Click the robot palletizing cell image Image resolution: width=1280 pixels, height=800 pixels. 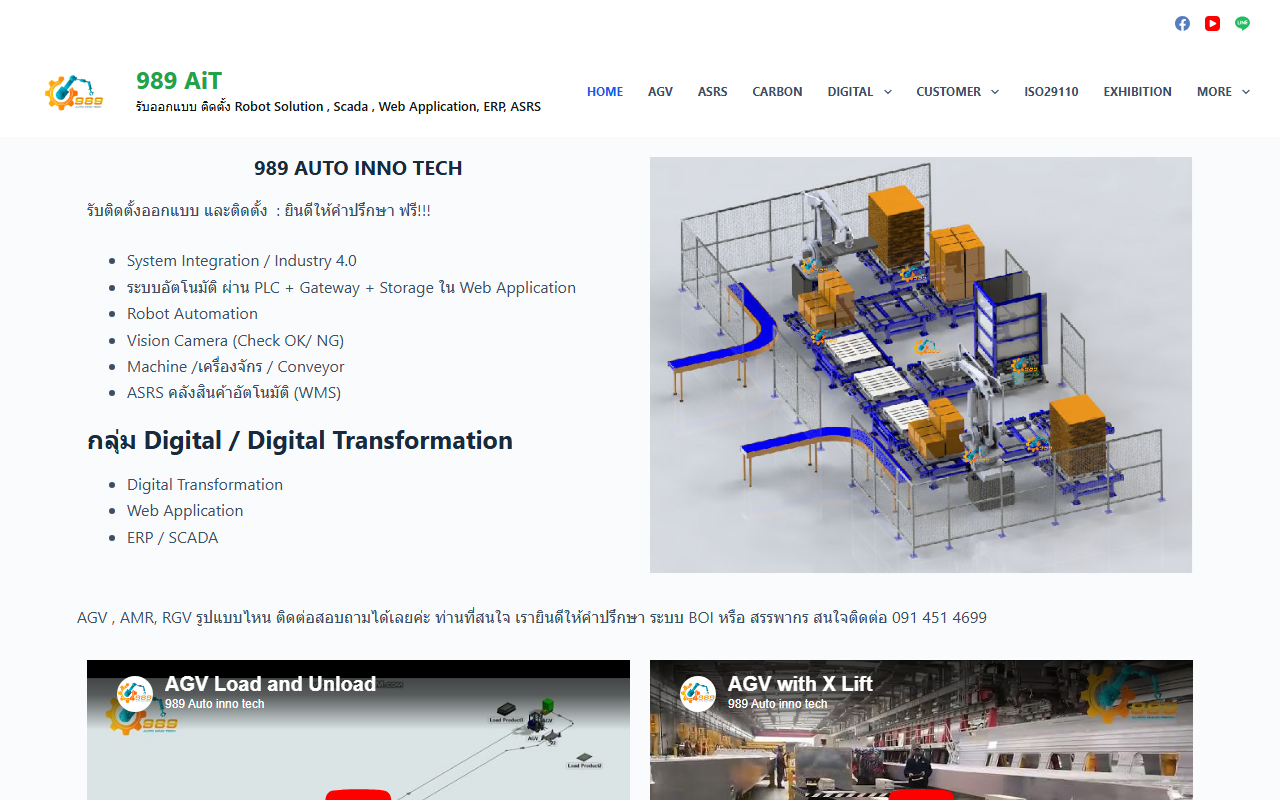(x=921, y=365)
